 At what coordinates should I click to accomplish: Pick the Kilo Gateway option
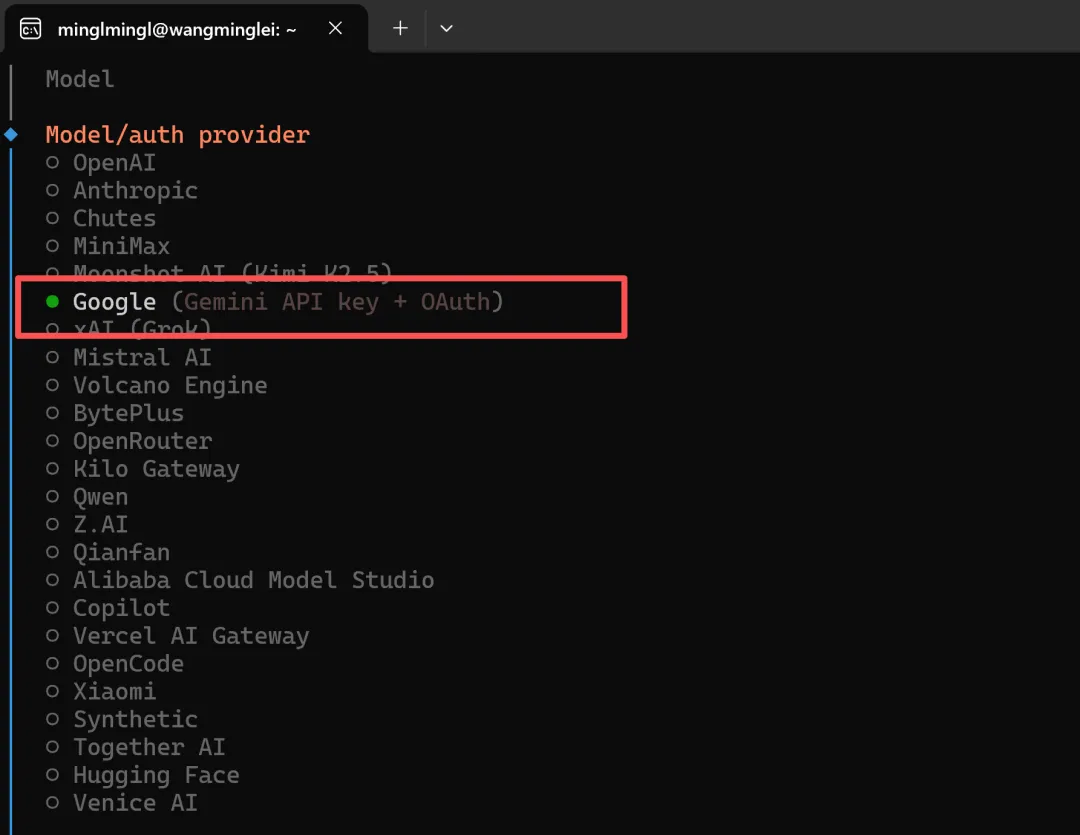pos(53,469)
